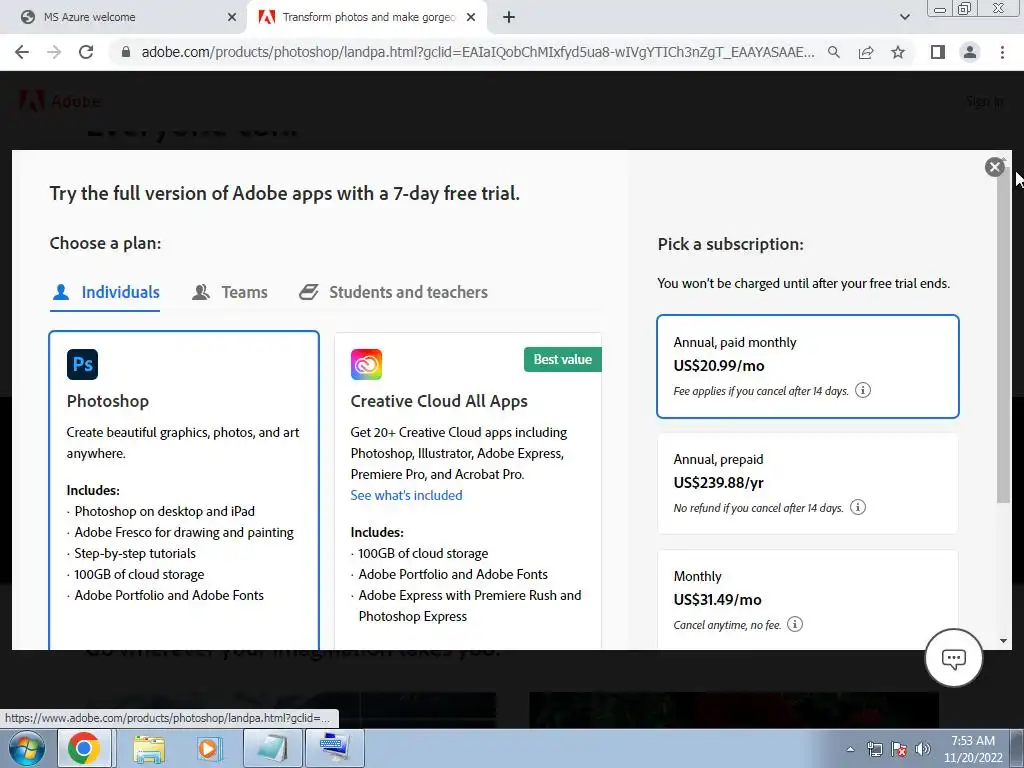Open the info icon beside Cancel anytime note
The height and width of the screenshot is (768, 1024).
(795, 624)
